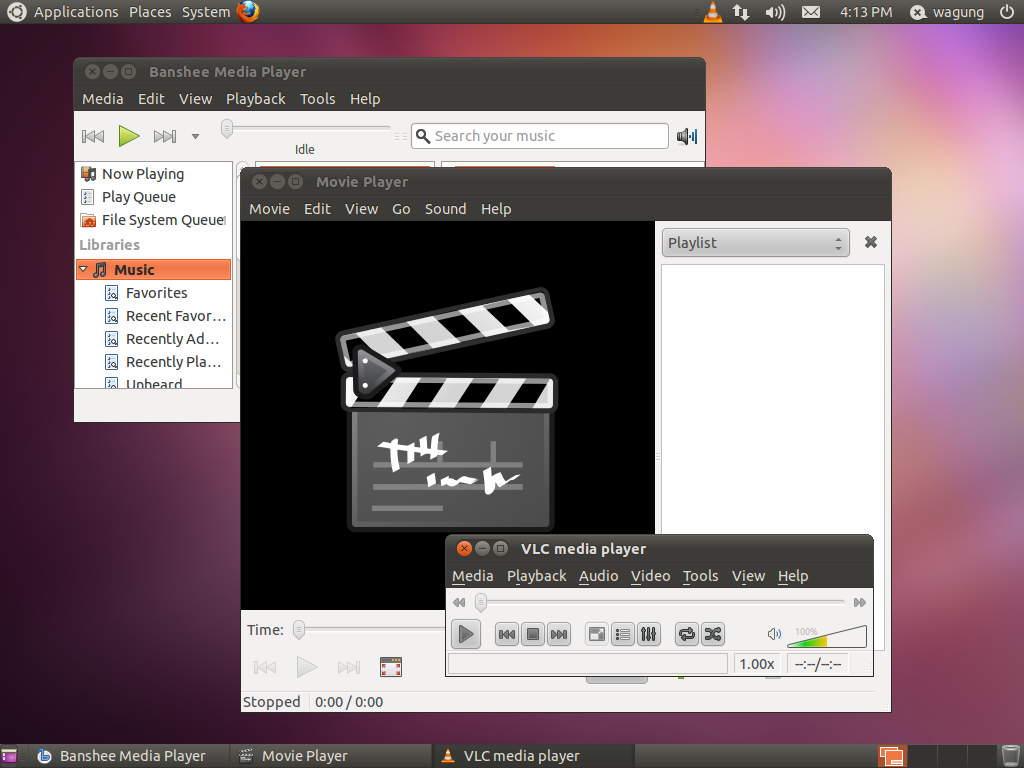Open VLC Playback menu
The width and height of the screenshot is (1024, 768).
coord(537,576)
